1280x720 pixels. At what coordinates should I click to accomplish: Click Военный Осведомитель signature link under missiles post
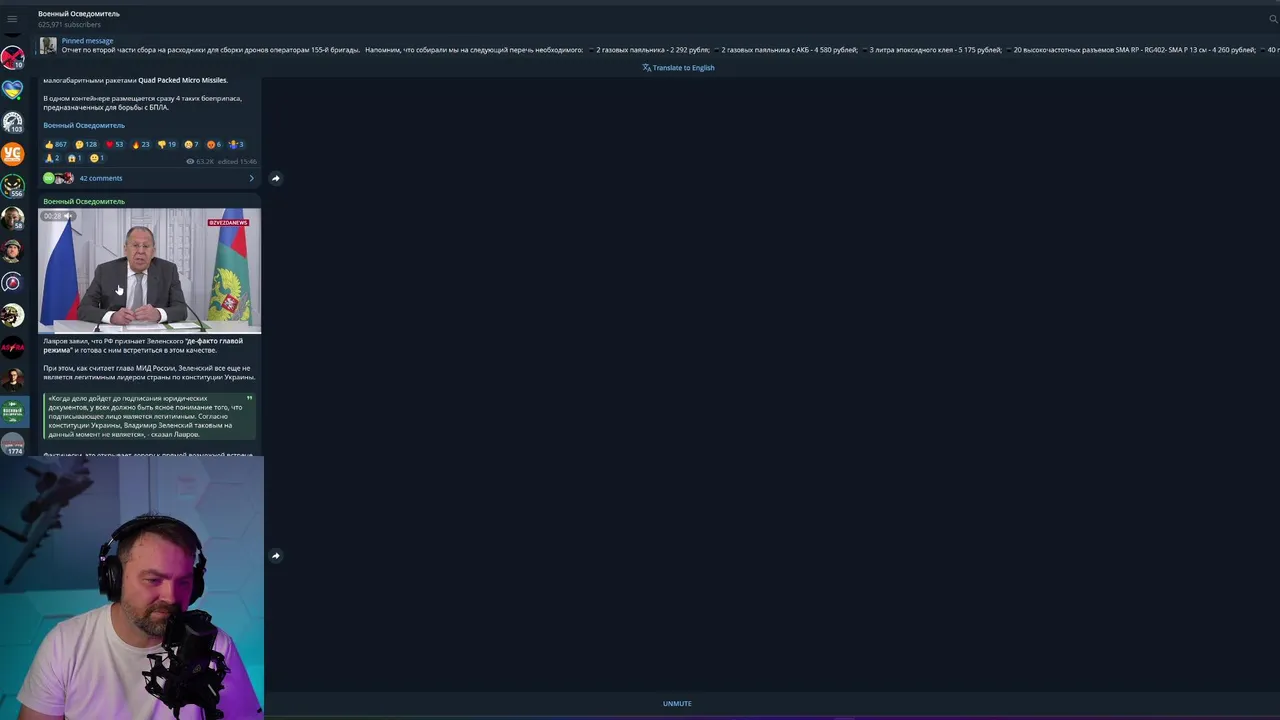pyautogui.click(x=84, y=125)
